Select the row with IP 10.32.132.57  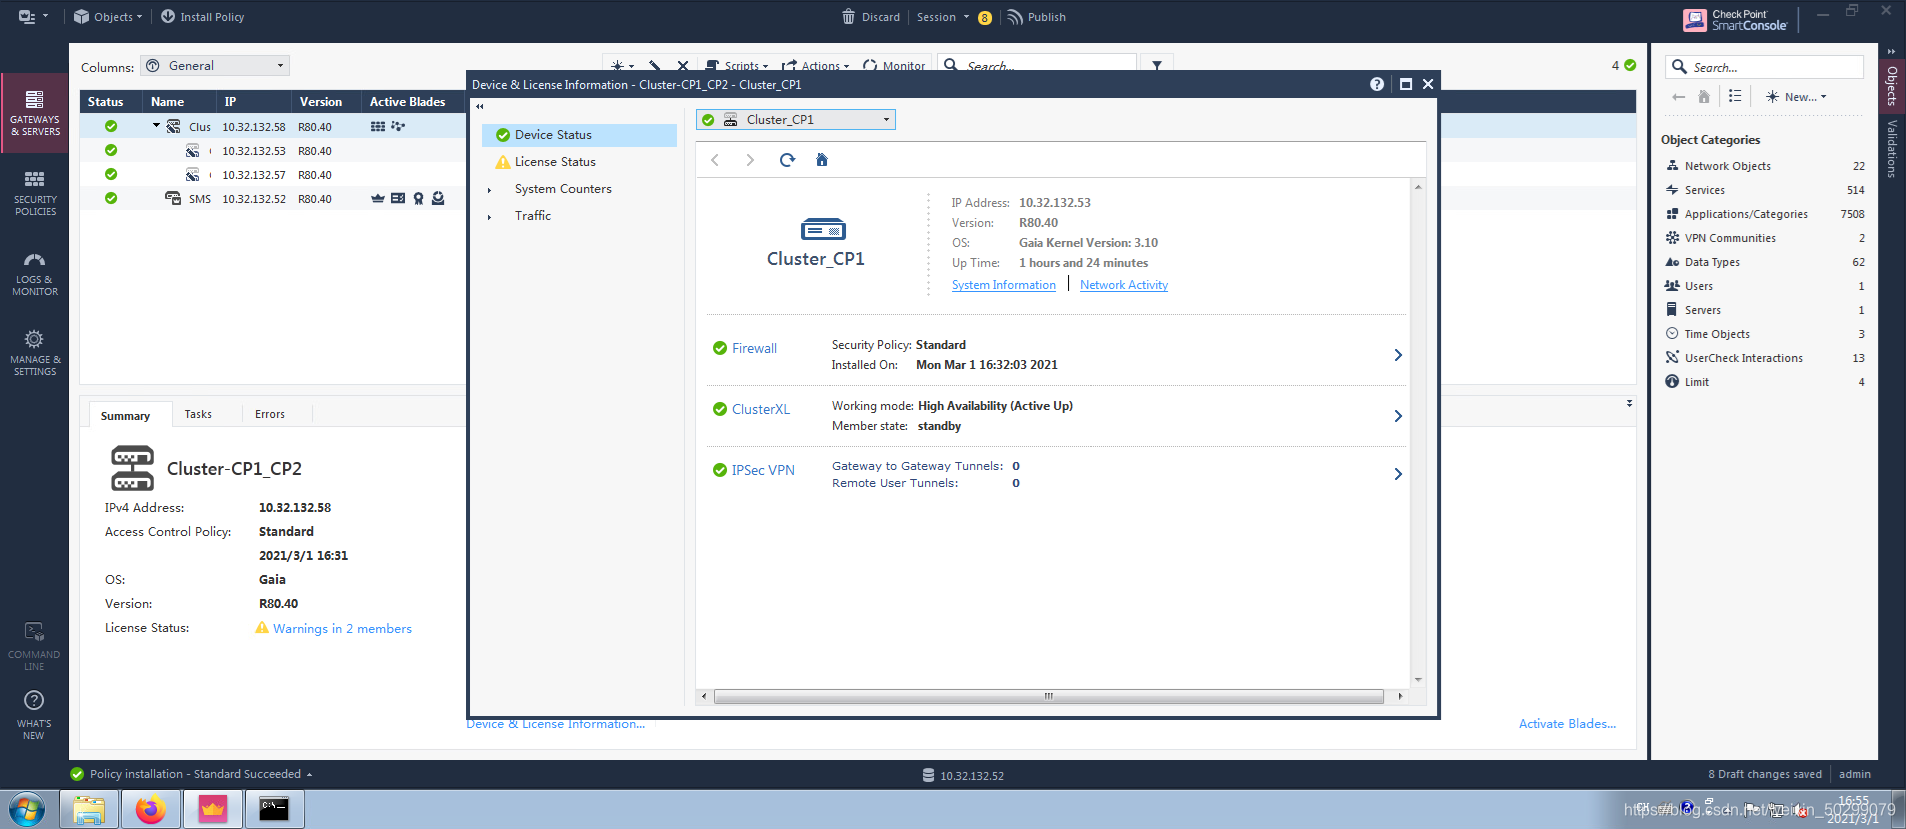point(272,175)
